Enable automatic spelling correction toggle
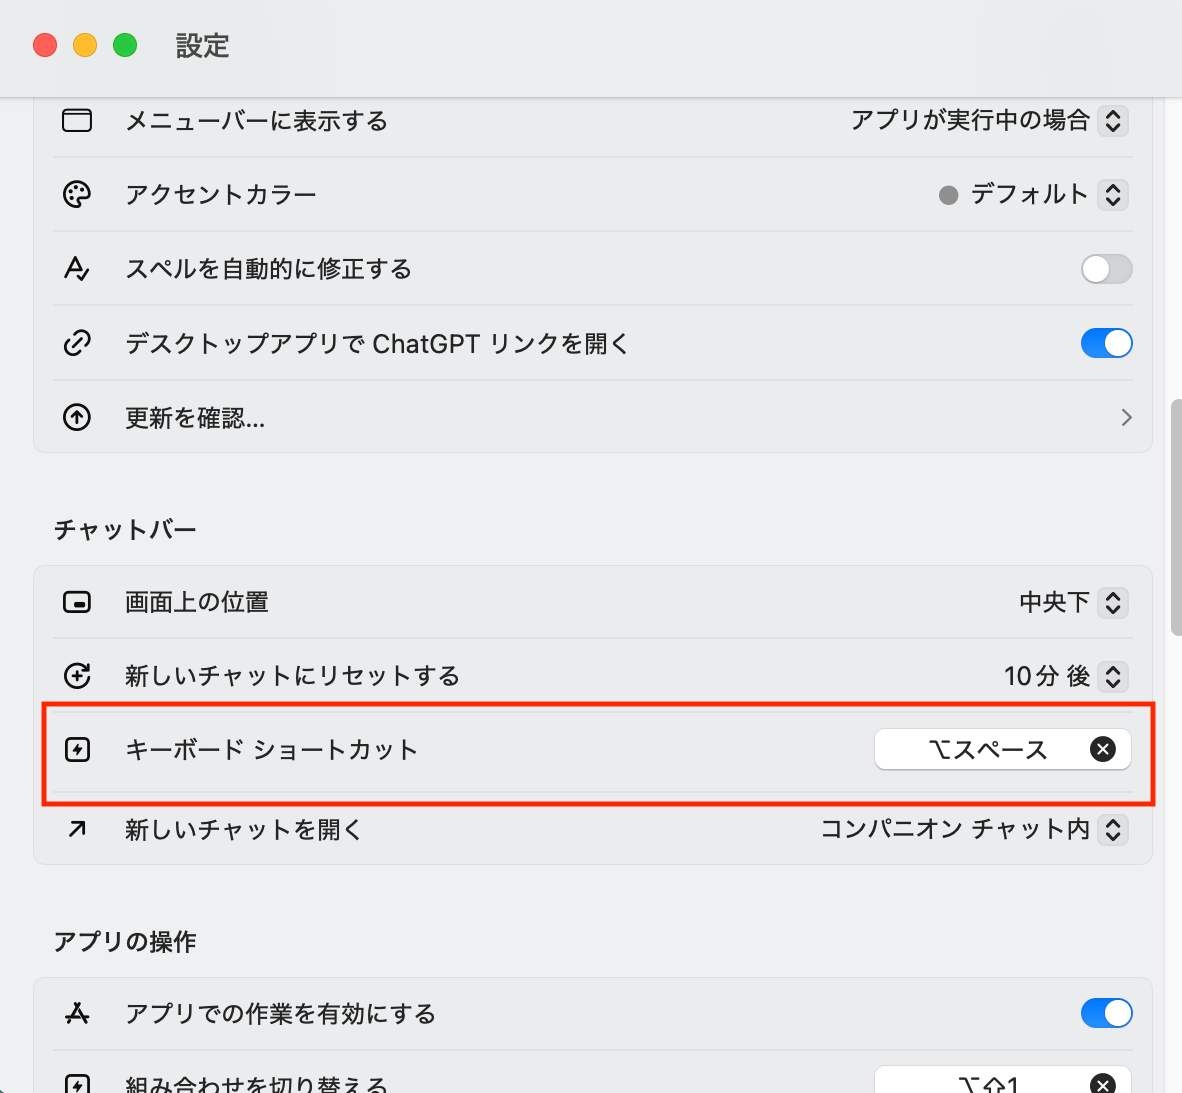The image size is (1182, 1093). tap(1106, 269)
